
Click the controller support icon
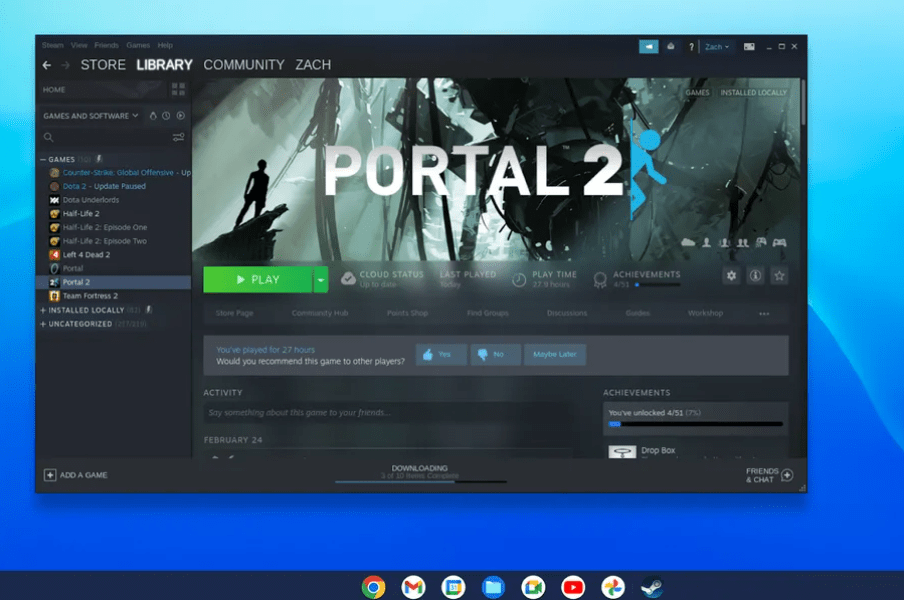[x=780, y=243]
